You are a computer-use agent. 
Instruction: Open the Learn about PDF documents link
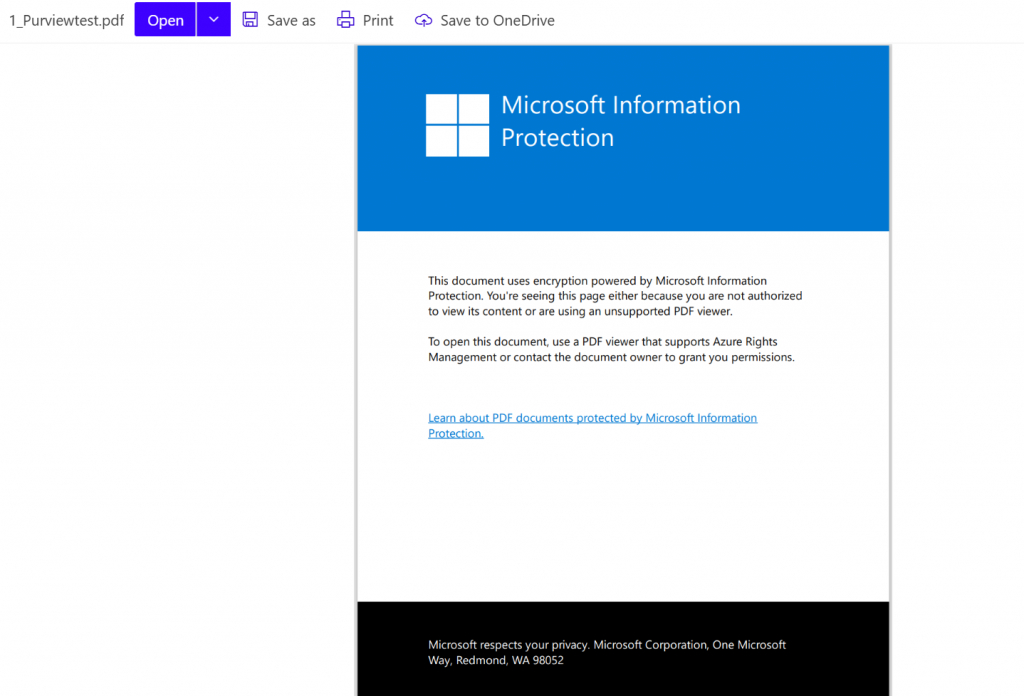(592, 418)
